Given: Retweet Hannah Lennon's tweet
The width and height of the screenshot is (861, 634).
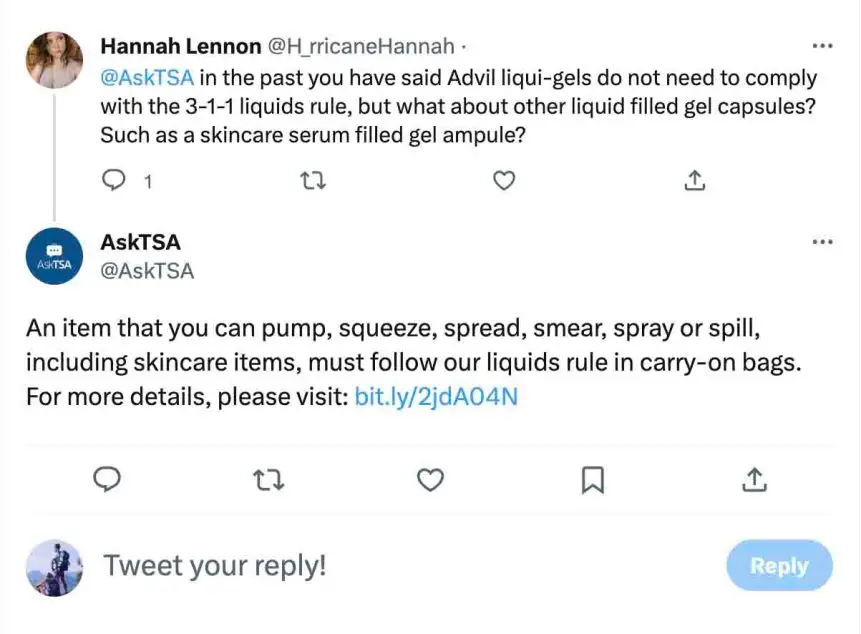Looking at the screenshot, I should pos(313,181).
